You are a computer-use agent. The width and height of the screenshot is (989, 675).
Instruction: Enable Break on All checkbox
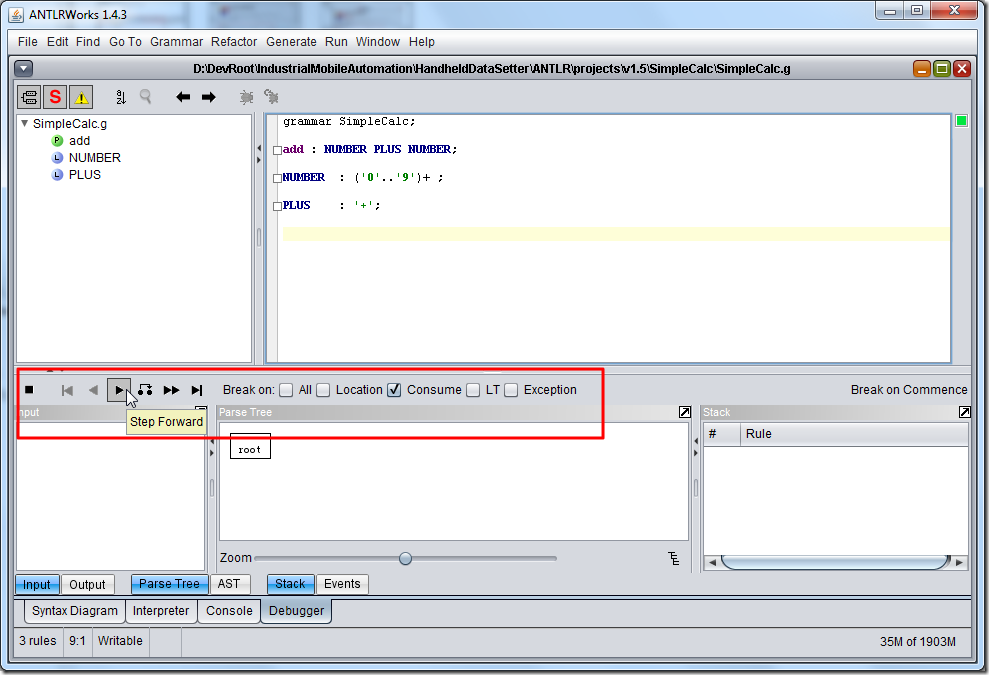pos(286,390)
